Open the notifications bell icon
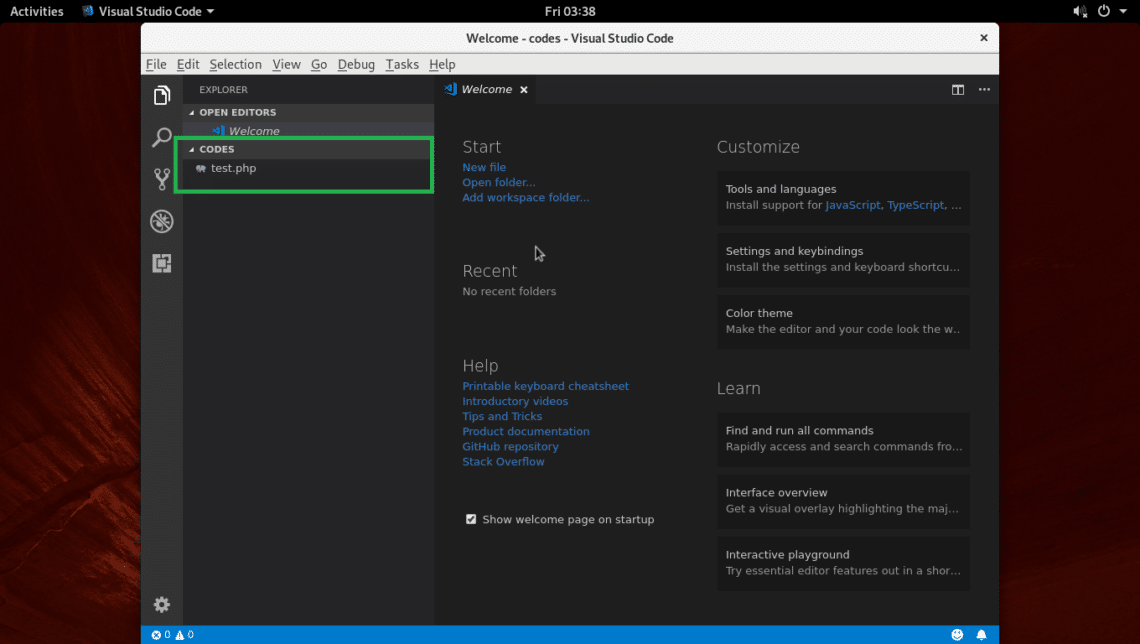This screenshot has height=644, width=1140. tap(981, 635)
